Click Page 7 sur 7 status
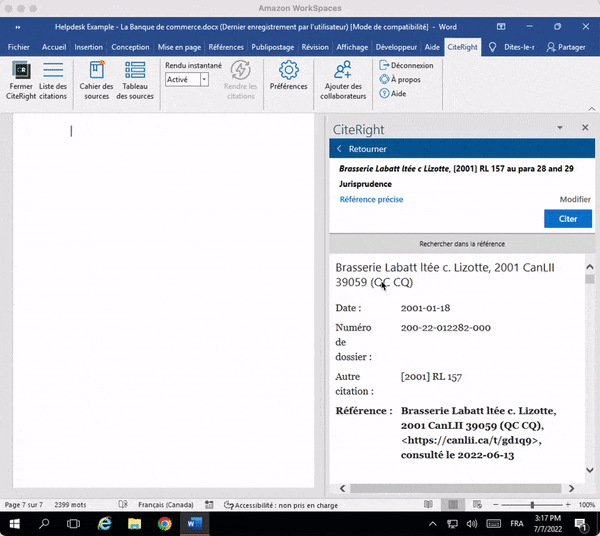Screen dimensions: 600x536 pyautogui.click(x=24, y=505)
